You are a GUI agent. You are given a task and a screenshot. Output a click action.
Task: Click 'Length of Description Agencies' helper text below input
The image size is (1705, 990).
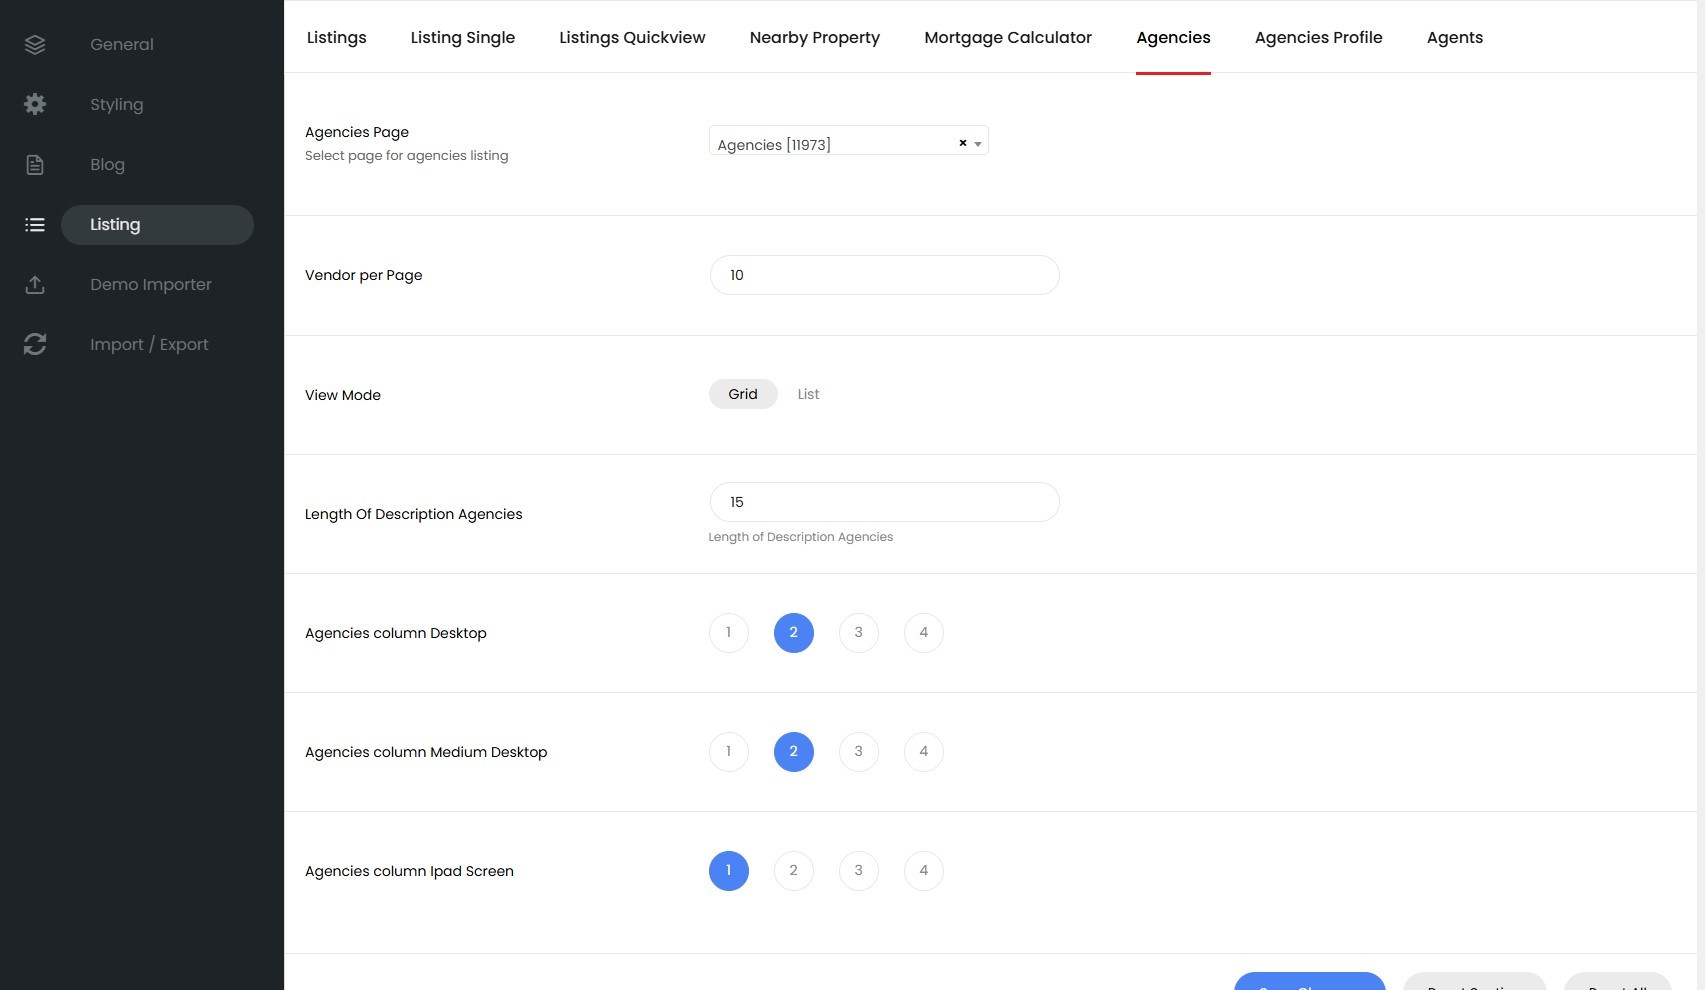click(801, 537)
